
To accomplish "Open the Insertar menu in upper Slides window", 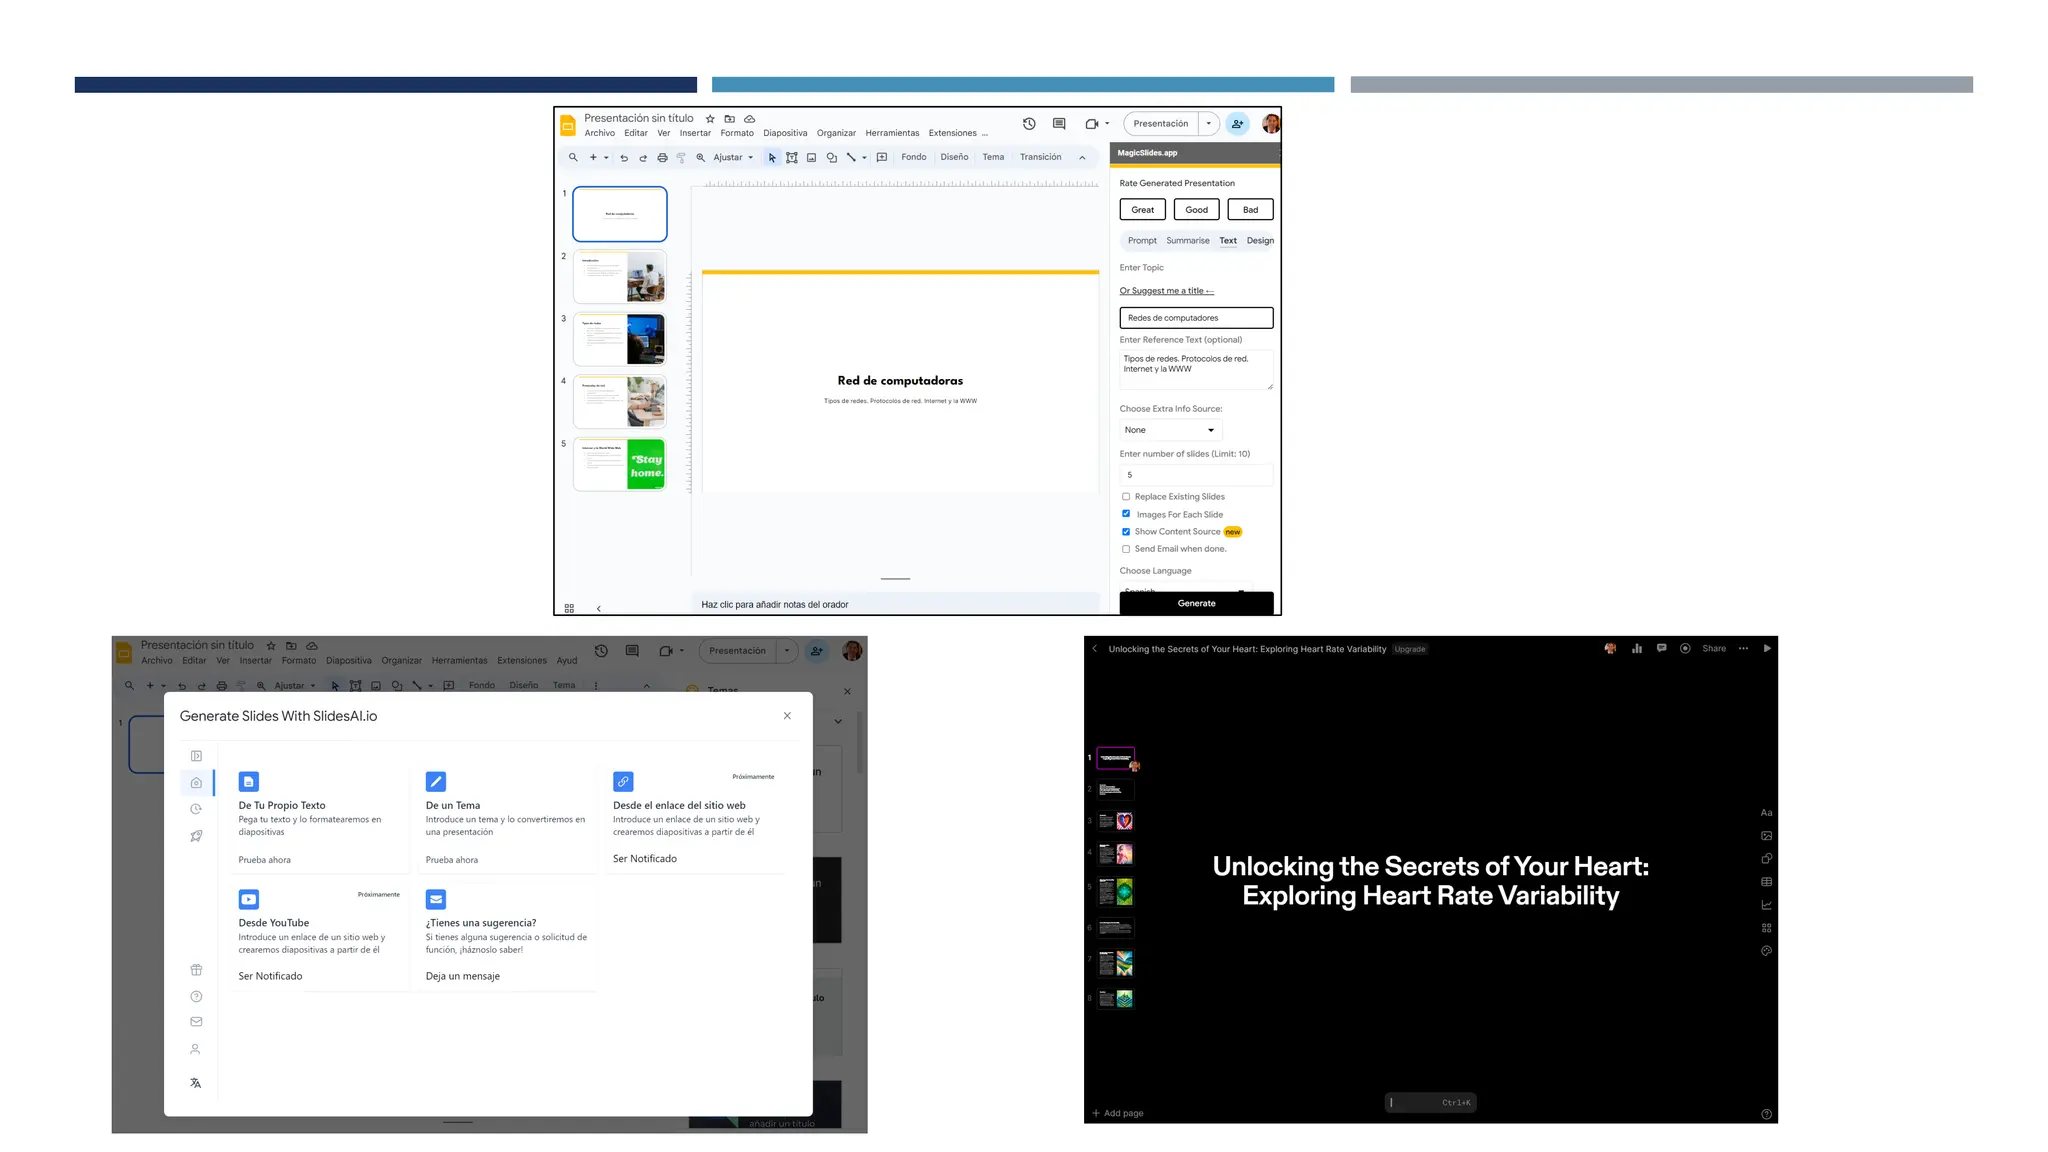I will coord(695,133).
